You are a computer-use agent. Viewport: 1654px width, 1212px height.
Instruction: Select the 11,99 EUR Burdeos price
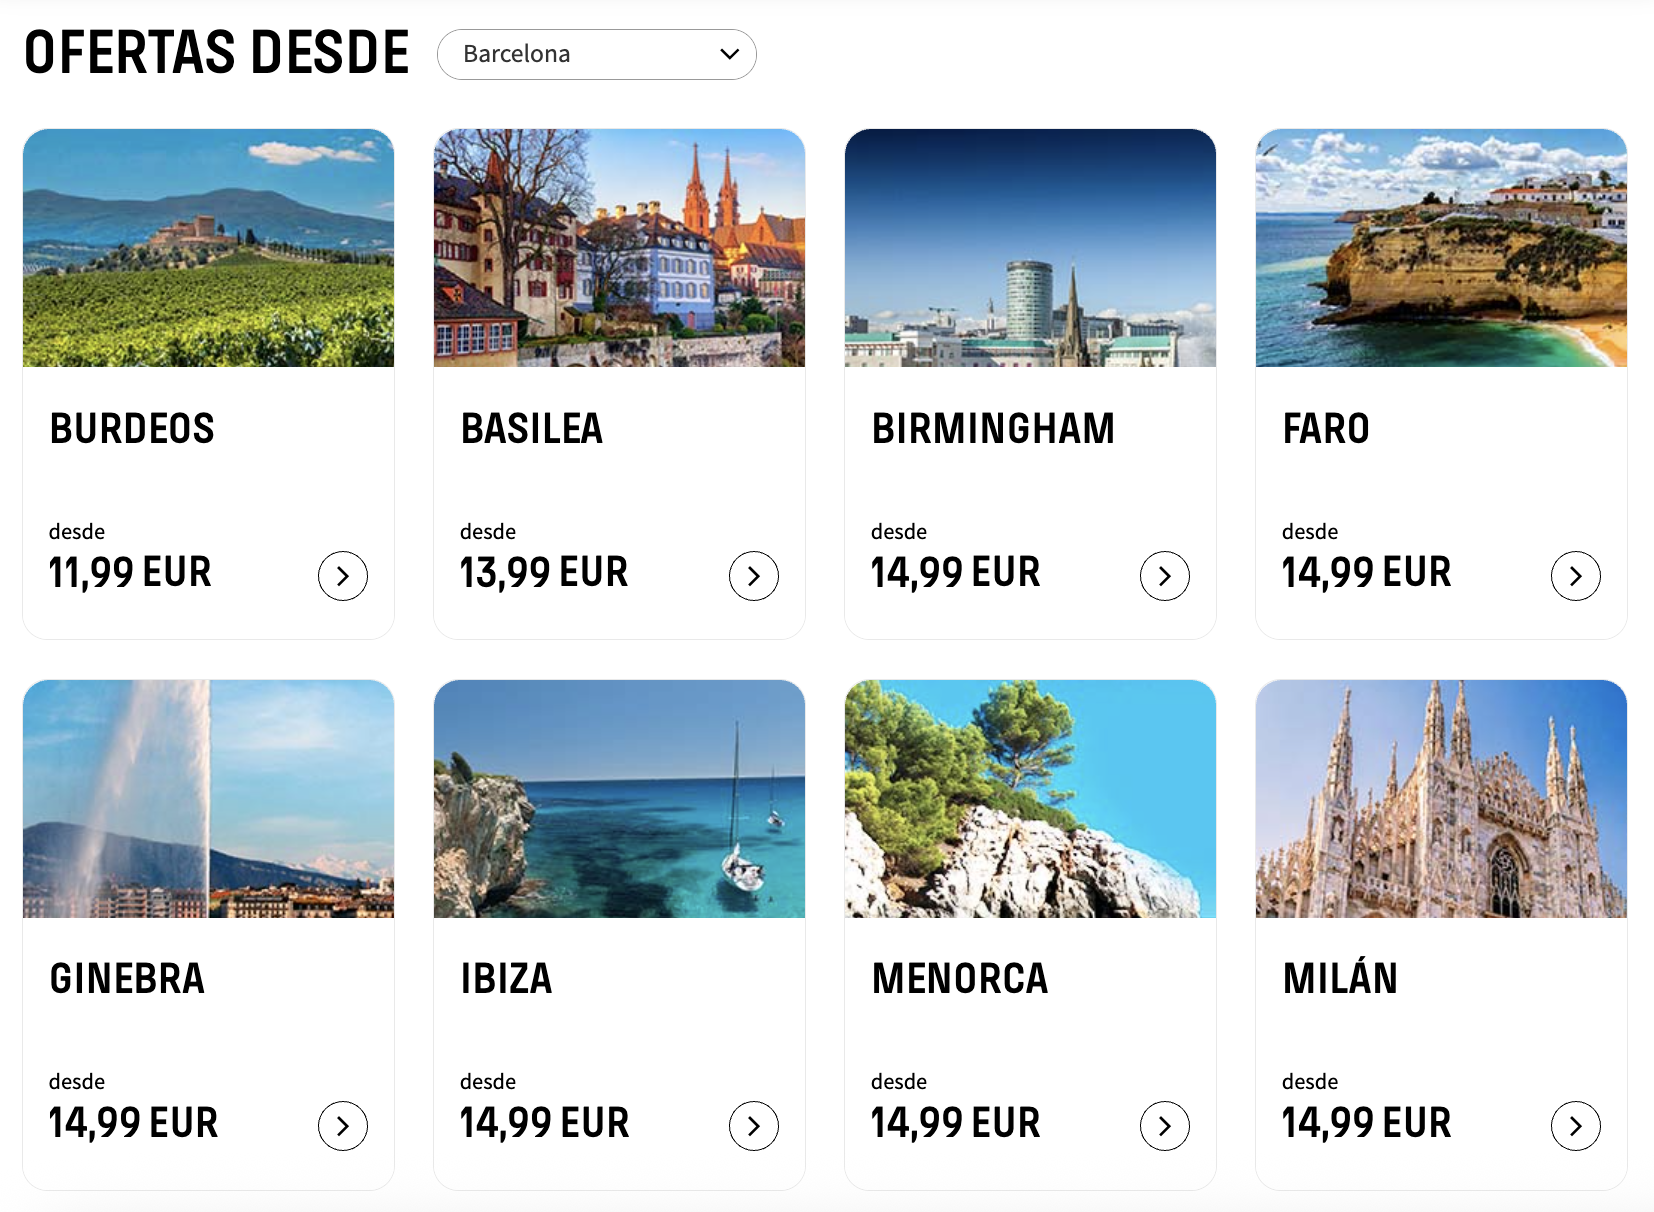click(x=130, y=573)
